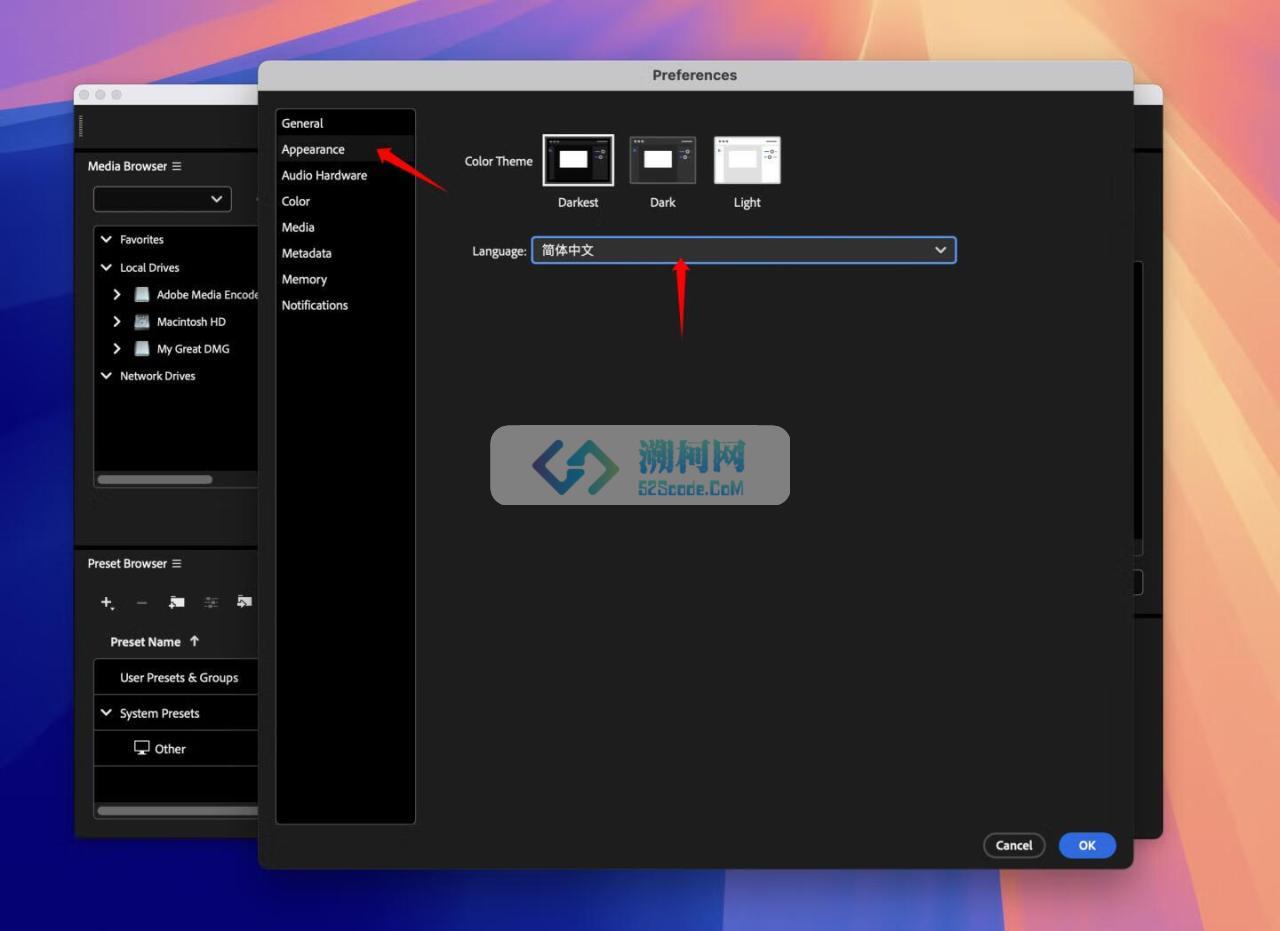Click the Create New Preset Group folder icon

(x=177, y=602)
